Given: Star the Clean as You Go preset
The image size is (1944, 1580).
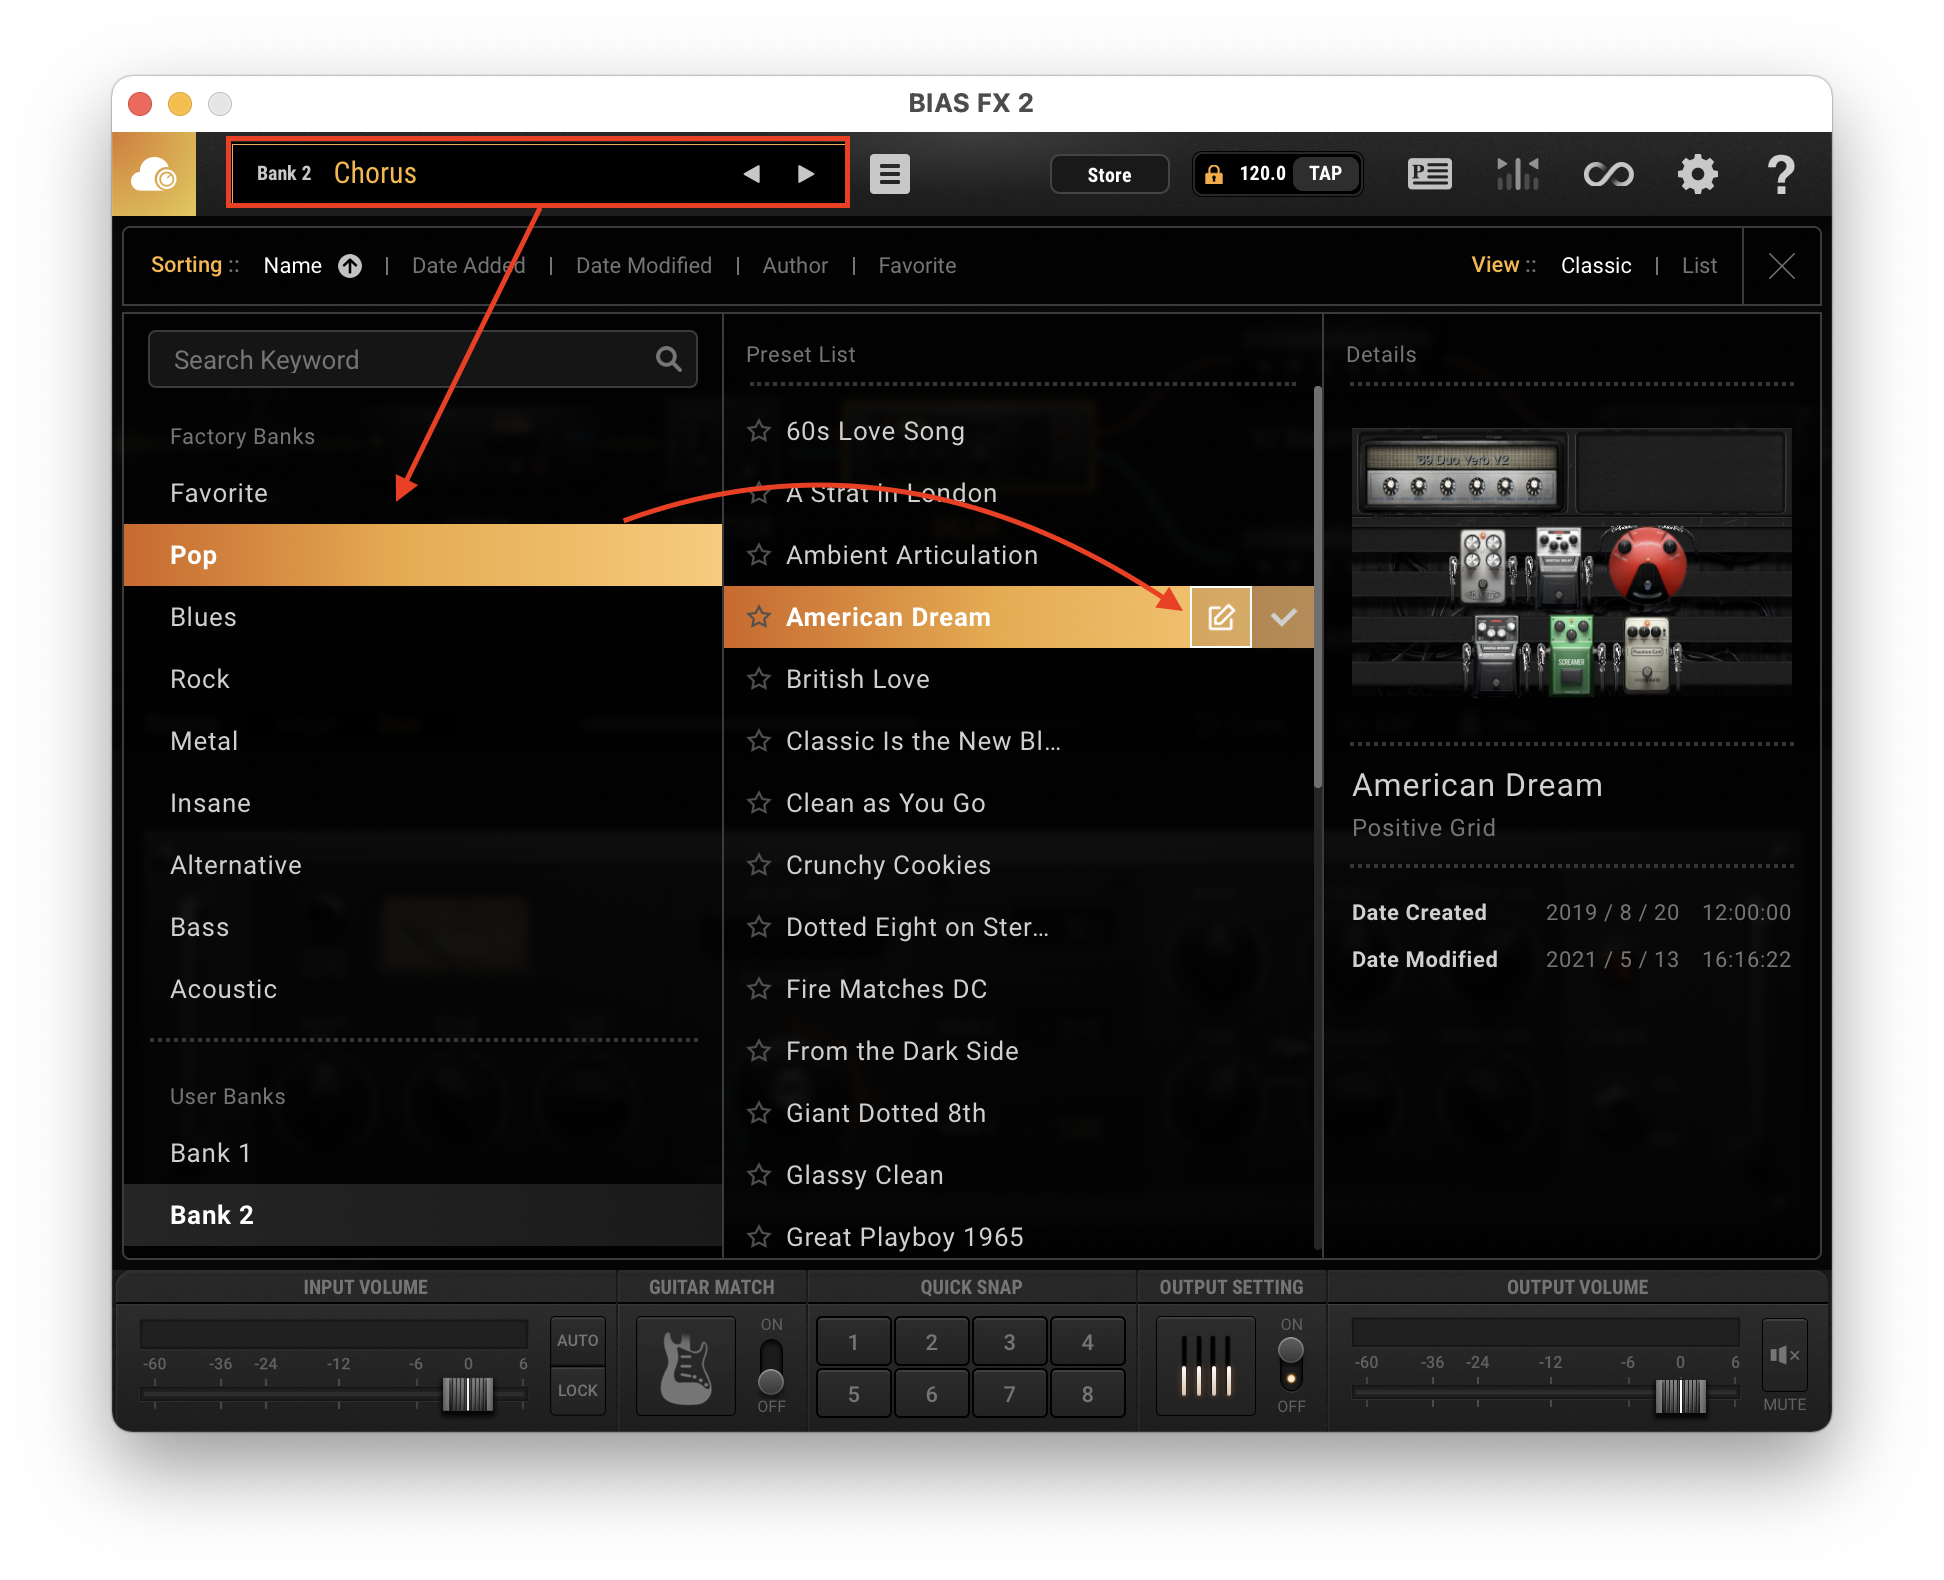Looking at the screenshot, I should (x=759, y=803).
